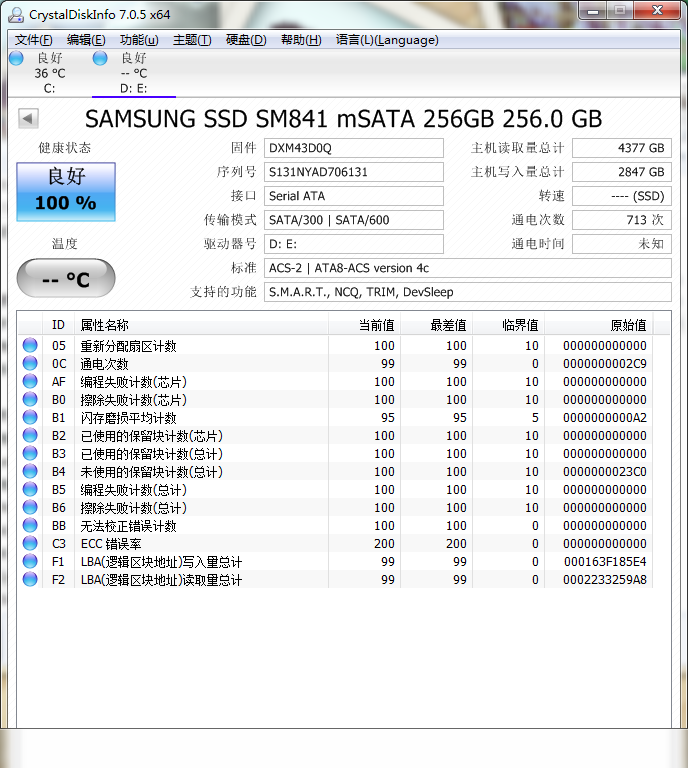The height and width of the screenshot is (768, 689).
Task: Click the 临界值 column header
Action: click(x=509, y=325)
